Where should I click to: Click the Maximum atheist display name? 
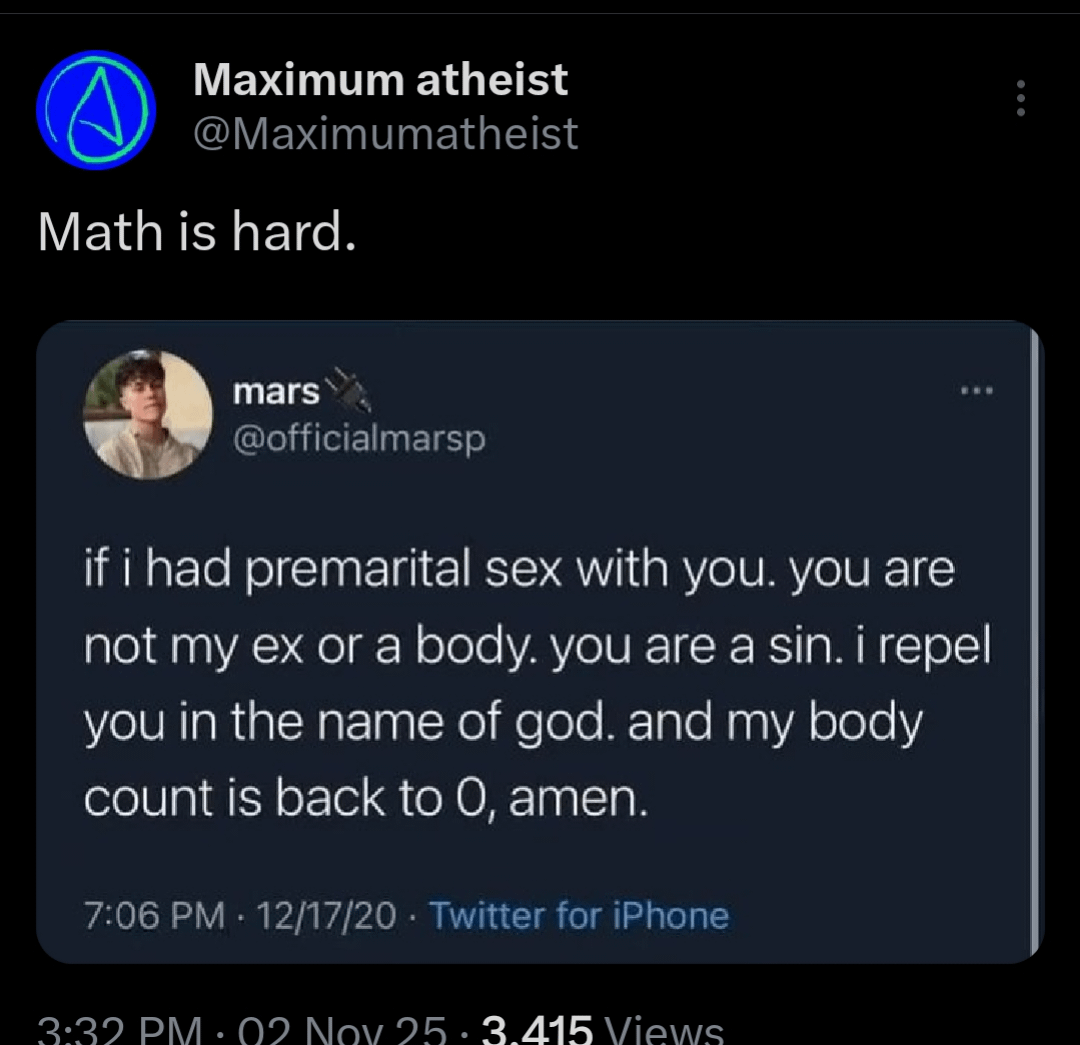click(380, 79)
